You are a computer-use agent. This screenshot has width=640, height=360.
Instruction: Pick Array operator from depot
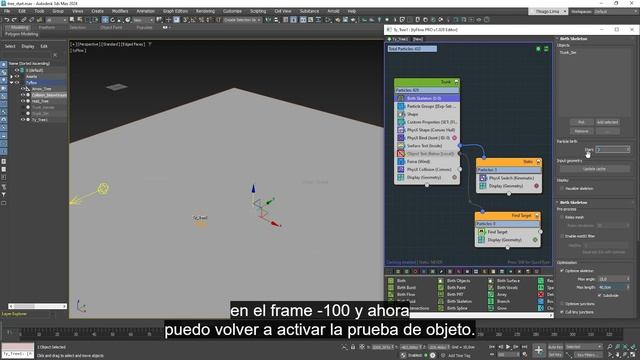click(x=498, y=294)
